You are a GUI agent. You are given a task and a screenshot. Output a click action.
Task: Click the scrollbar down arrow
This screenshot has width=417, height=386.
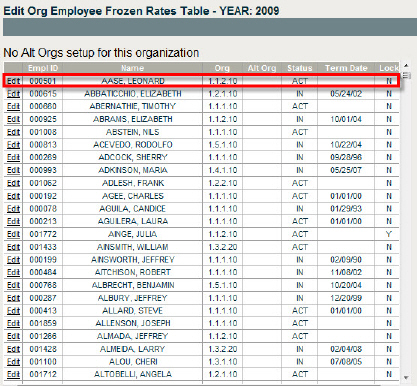pyautogui.click(x=406, y=378)
